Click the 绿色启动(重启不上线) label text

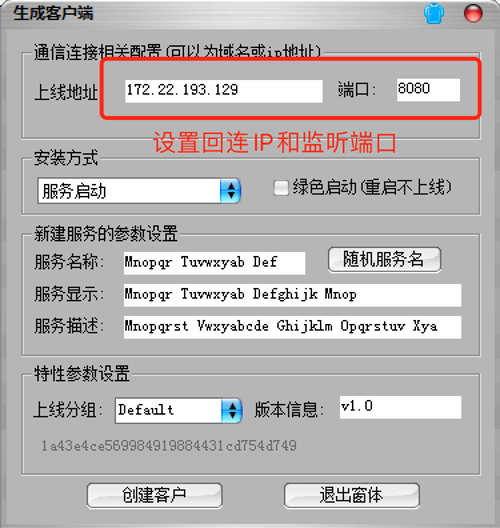pyautogui.click(x=372, y=187)
